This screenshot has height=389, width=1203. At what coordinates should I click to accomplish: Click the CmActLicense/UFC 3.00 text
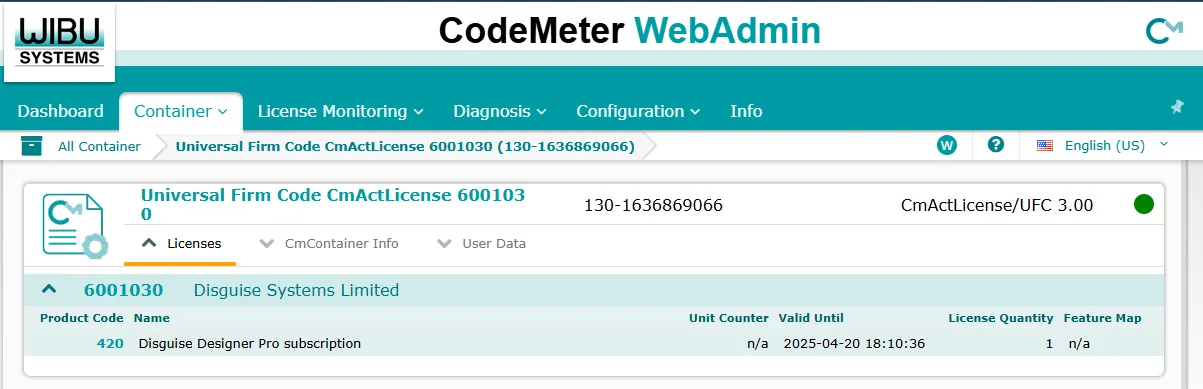pyautogui.click(x=997, y=206)
